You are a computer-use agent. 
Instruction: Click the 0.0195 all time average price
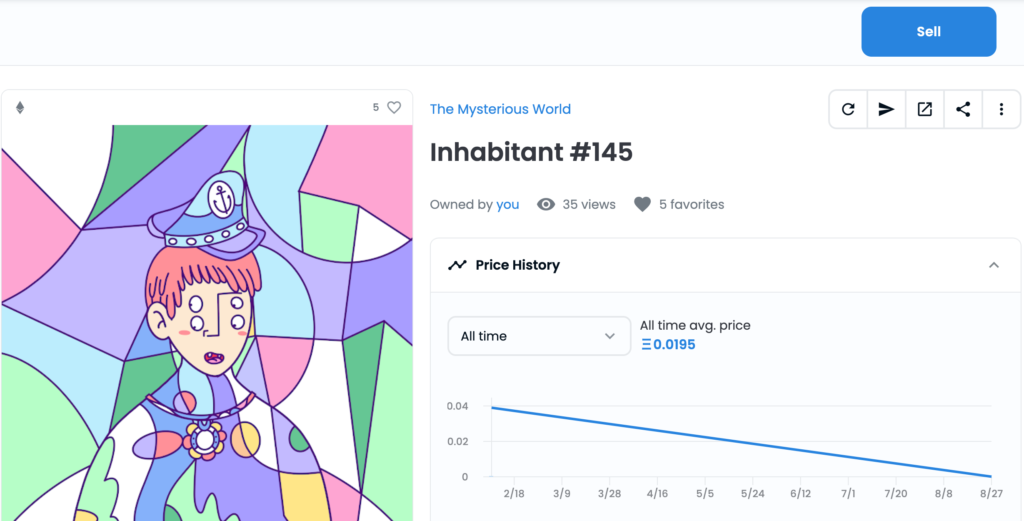(x=669, y=345)
